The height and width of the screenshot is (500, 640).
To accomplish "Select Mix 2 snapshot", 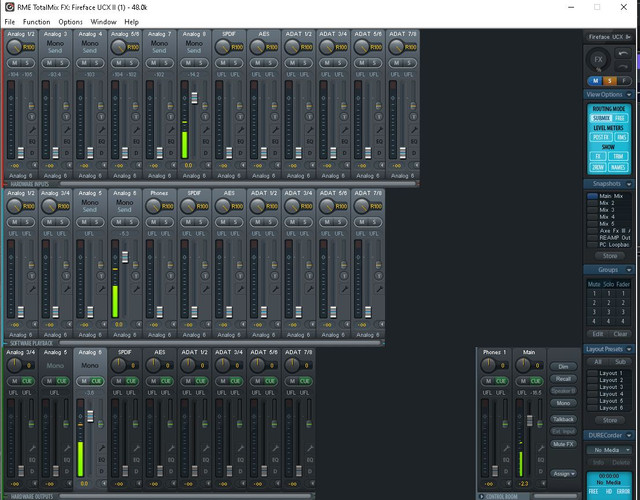I will (609, 203).
